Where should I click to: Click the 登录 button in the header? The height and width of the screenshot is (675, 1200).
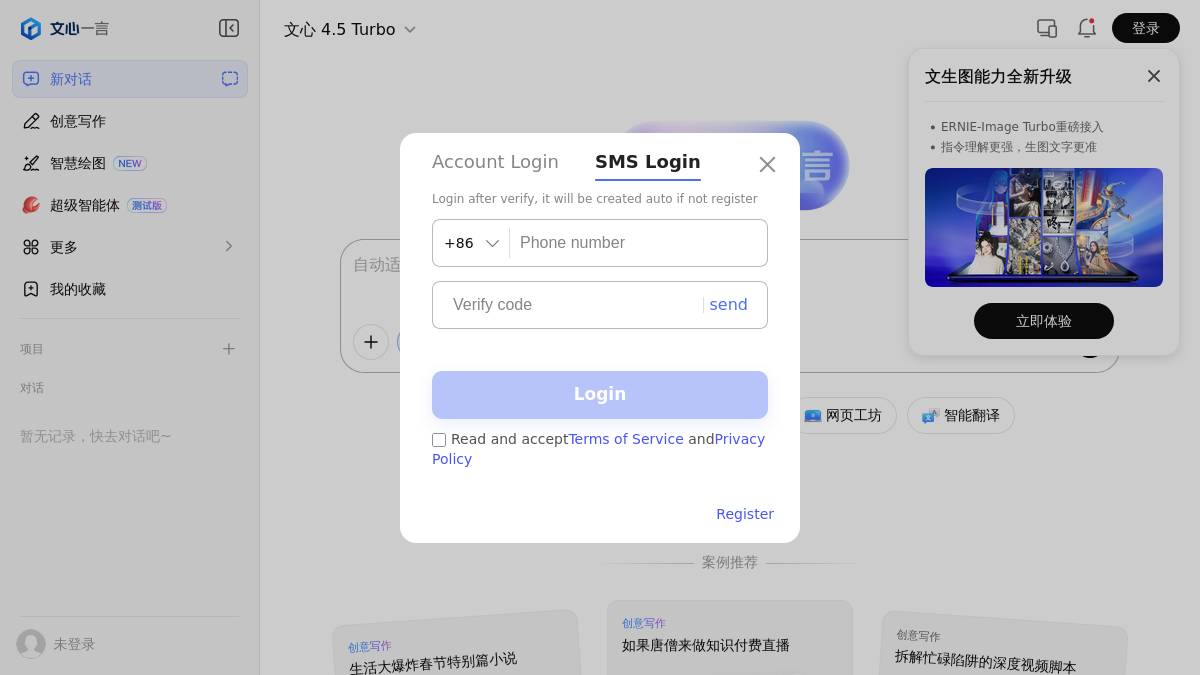[1146, 28]
